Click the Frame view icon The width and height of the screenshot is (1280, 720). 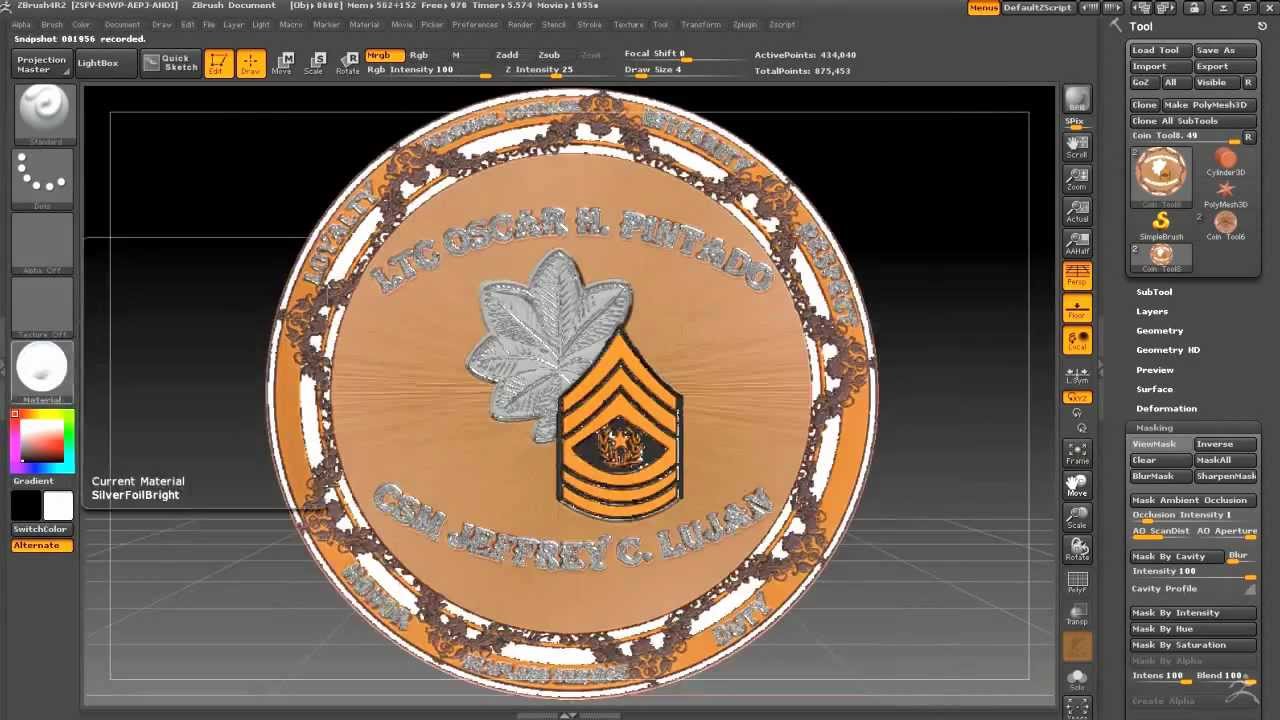(1077, 452)
